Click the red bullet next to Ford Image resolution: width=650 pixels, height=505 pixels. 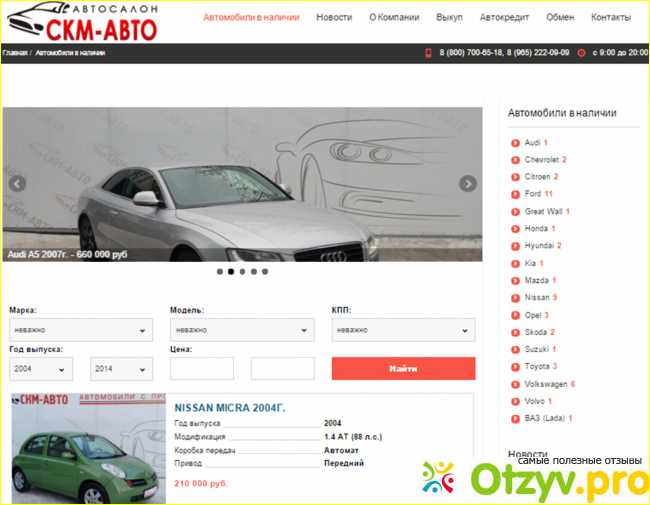tap(515, 194)
